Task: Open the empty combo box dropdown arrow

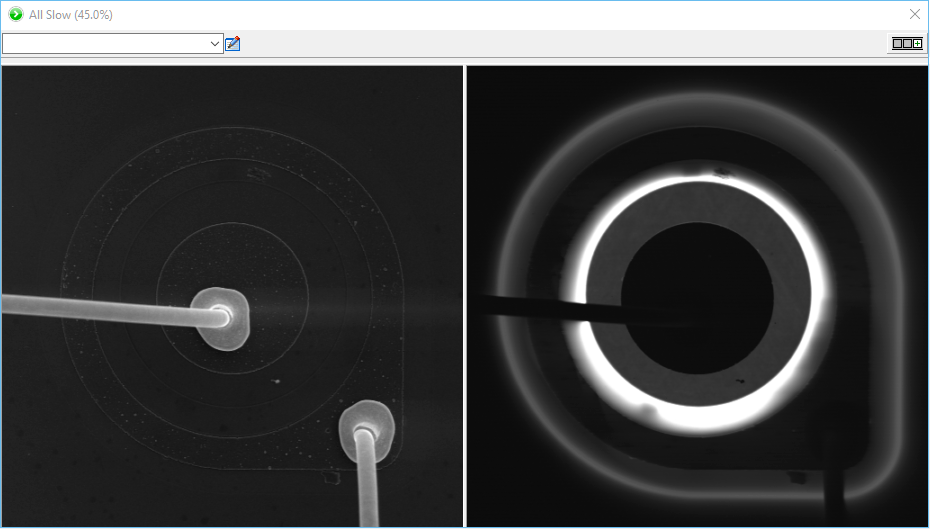Action: [215, 43]
